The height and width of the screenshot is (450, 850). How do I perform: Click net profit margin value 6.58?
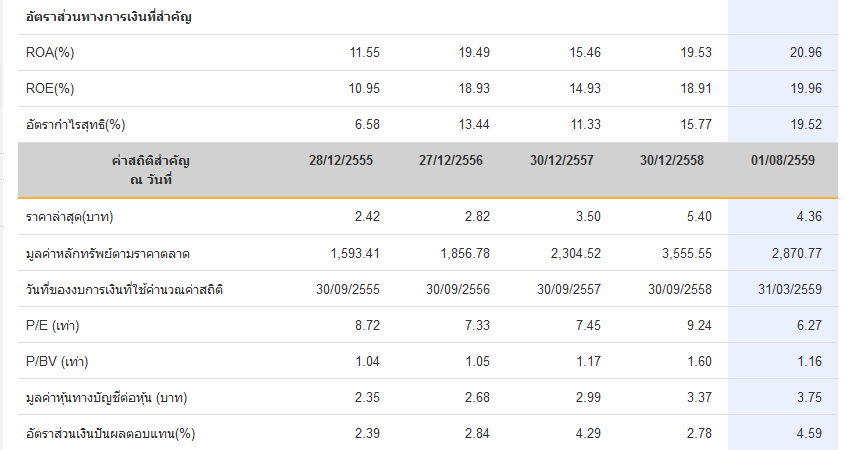pos(367,125)
